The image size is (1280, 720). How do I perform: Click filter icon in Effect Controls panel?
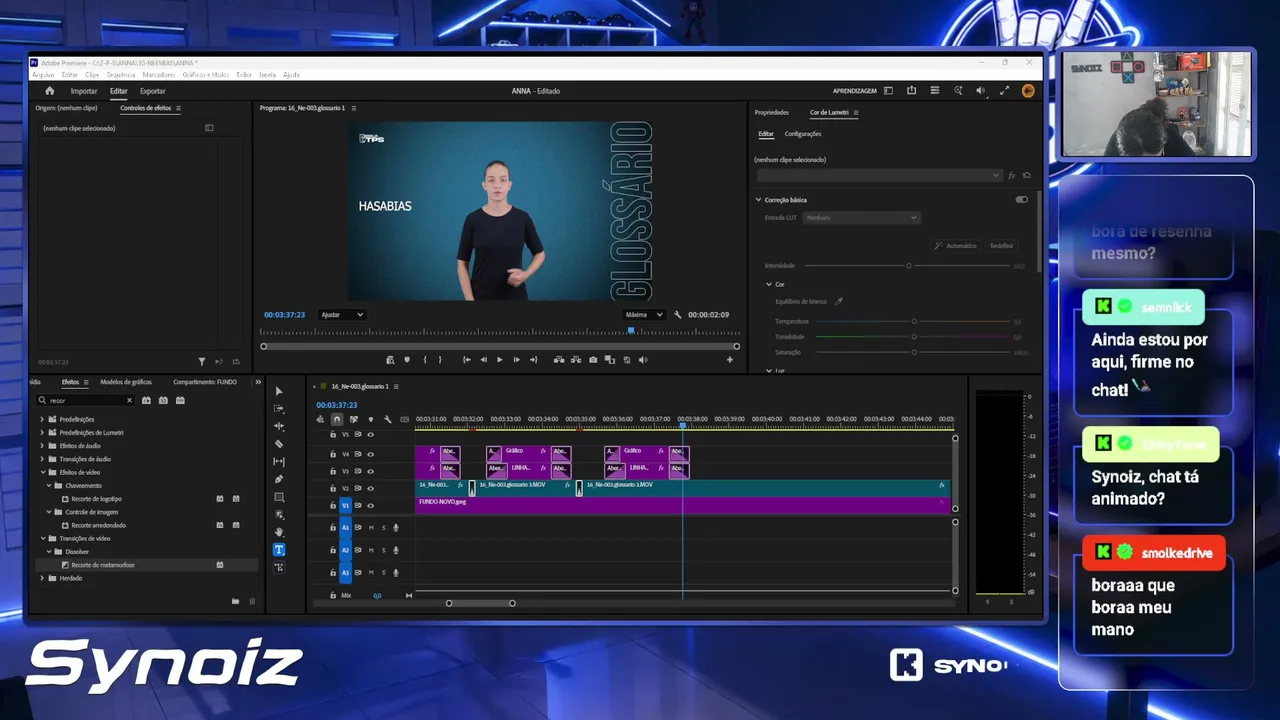click(202, 362)
